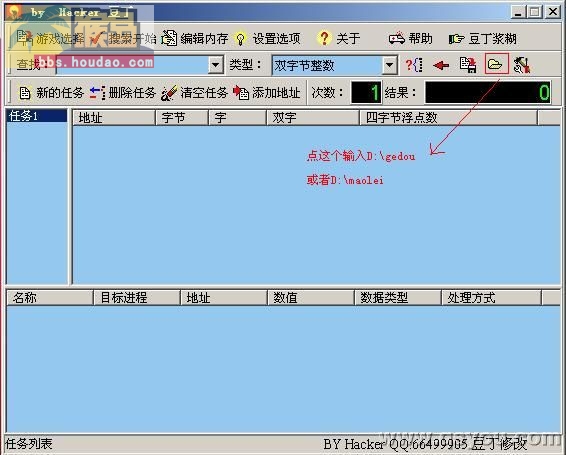Open 帮助 help
This screenshot has width=566, height=455.
(x=411, y=38)
